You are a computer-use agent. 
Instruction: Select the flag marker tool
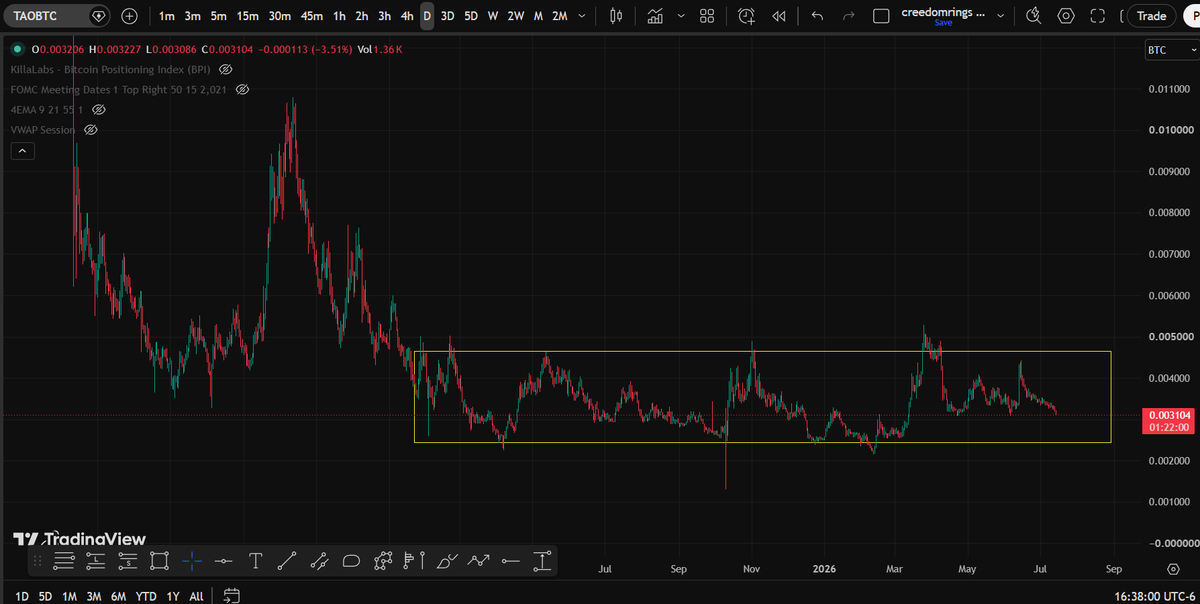[x=409, y=560]
